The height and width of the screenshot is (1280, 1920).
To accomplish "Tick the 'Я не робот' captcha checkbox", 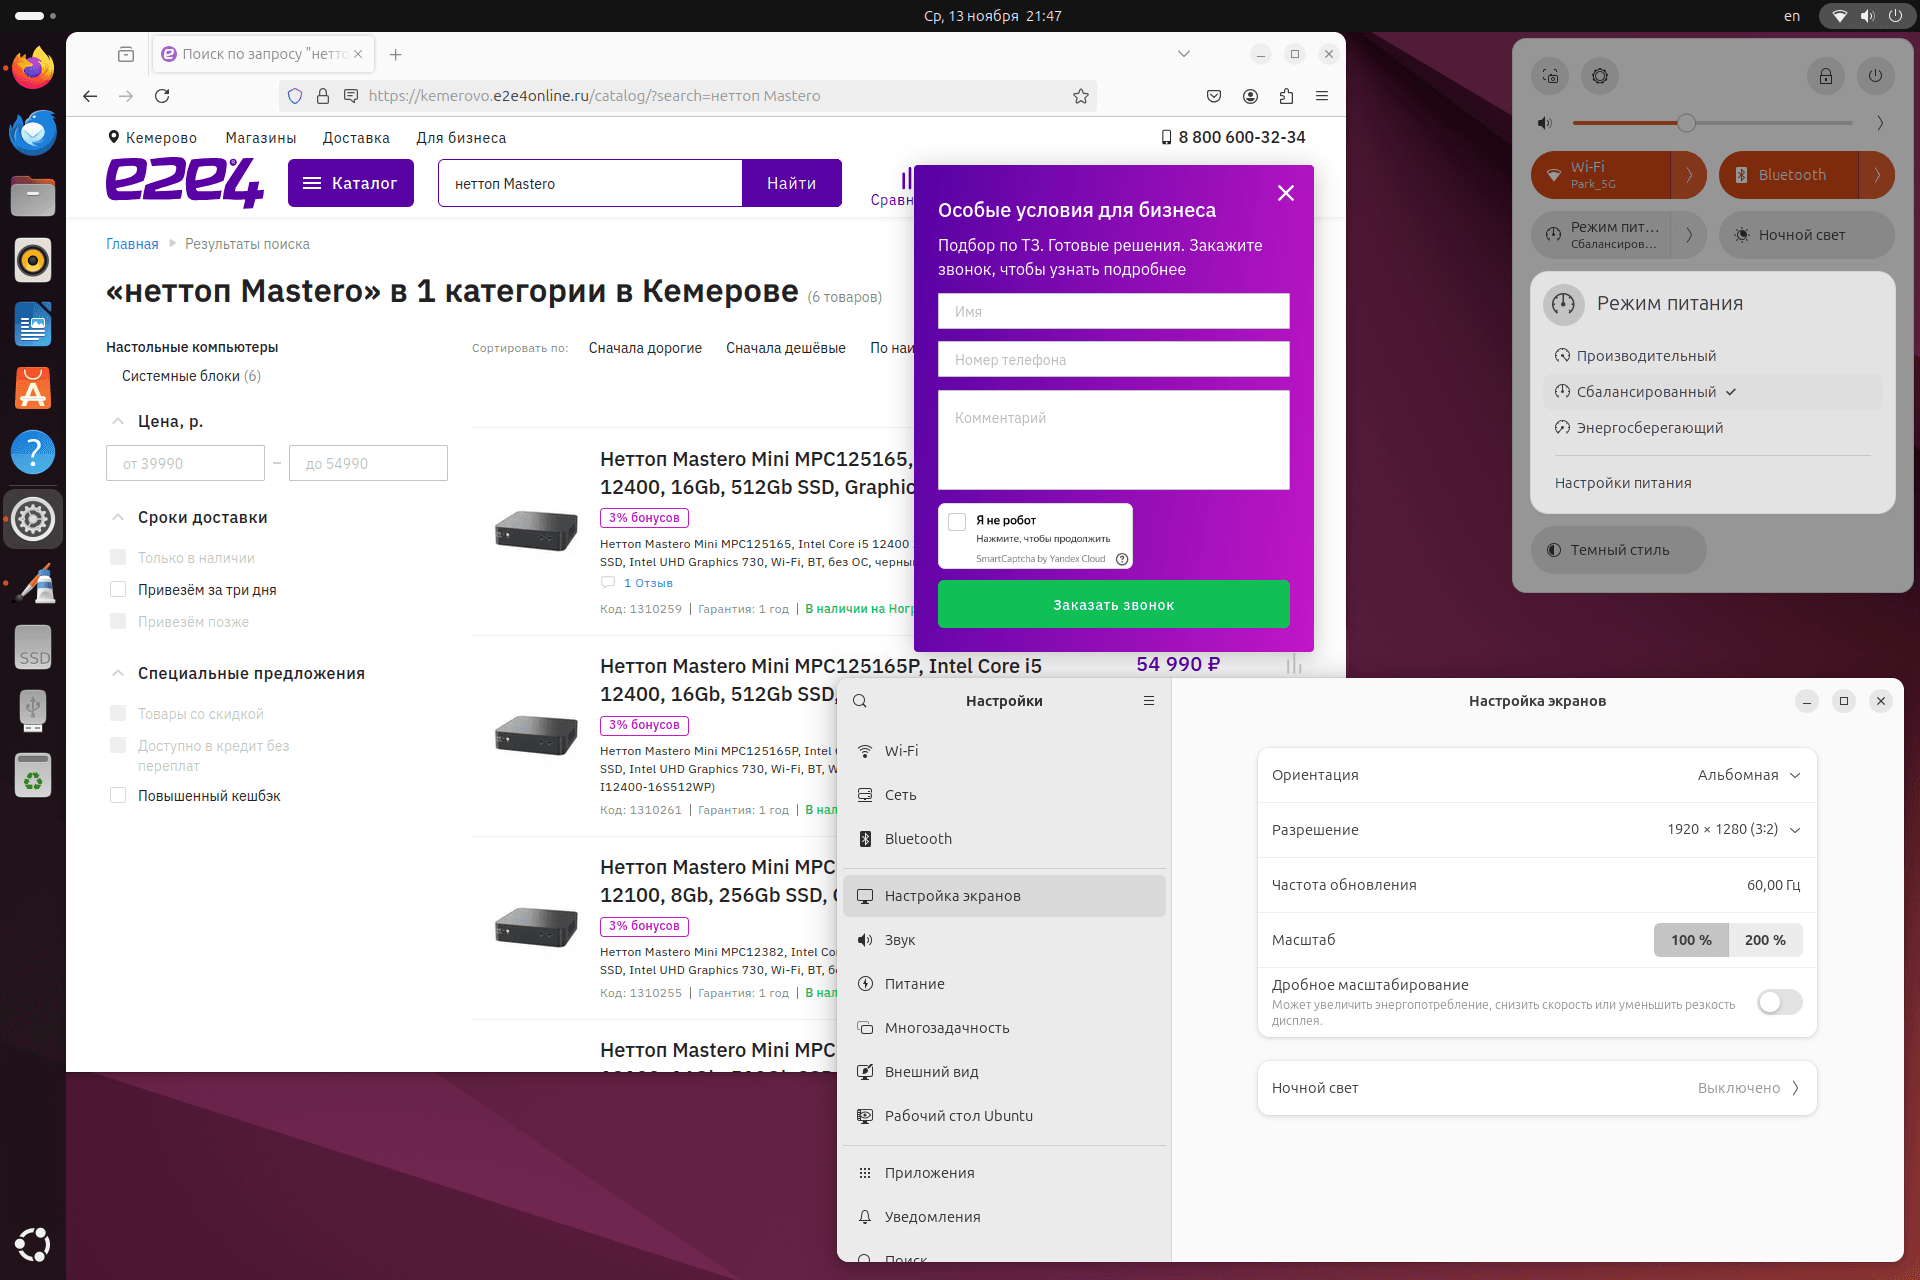I will pos(957,521).
